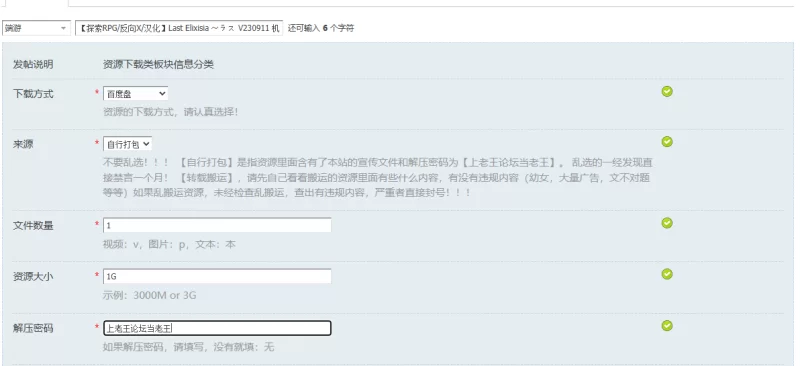Click the 资源大小 field label

click(33, 277)
